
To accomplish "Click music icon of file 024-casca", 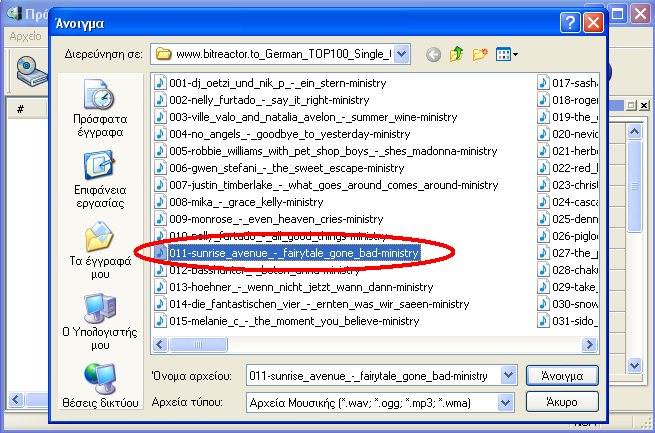I will tap(543, 202).
